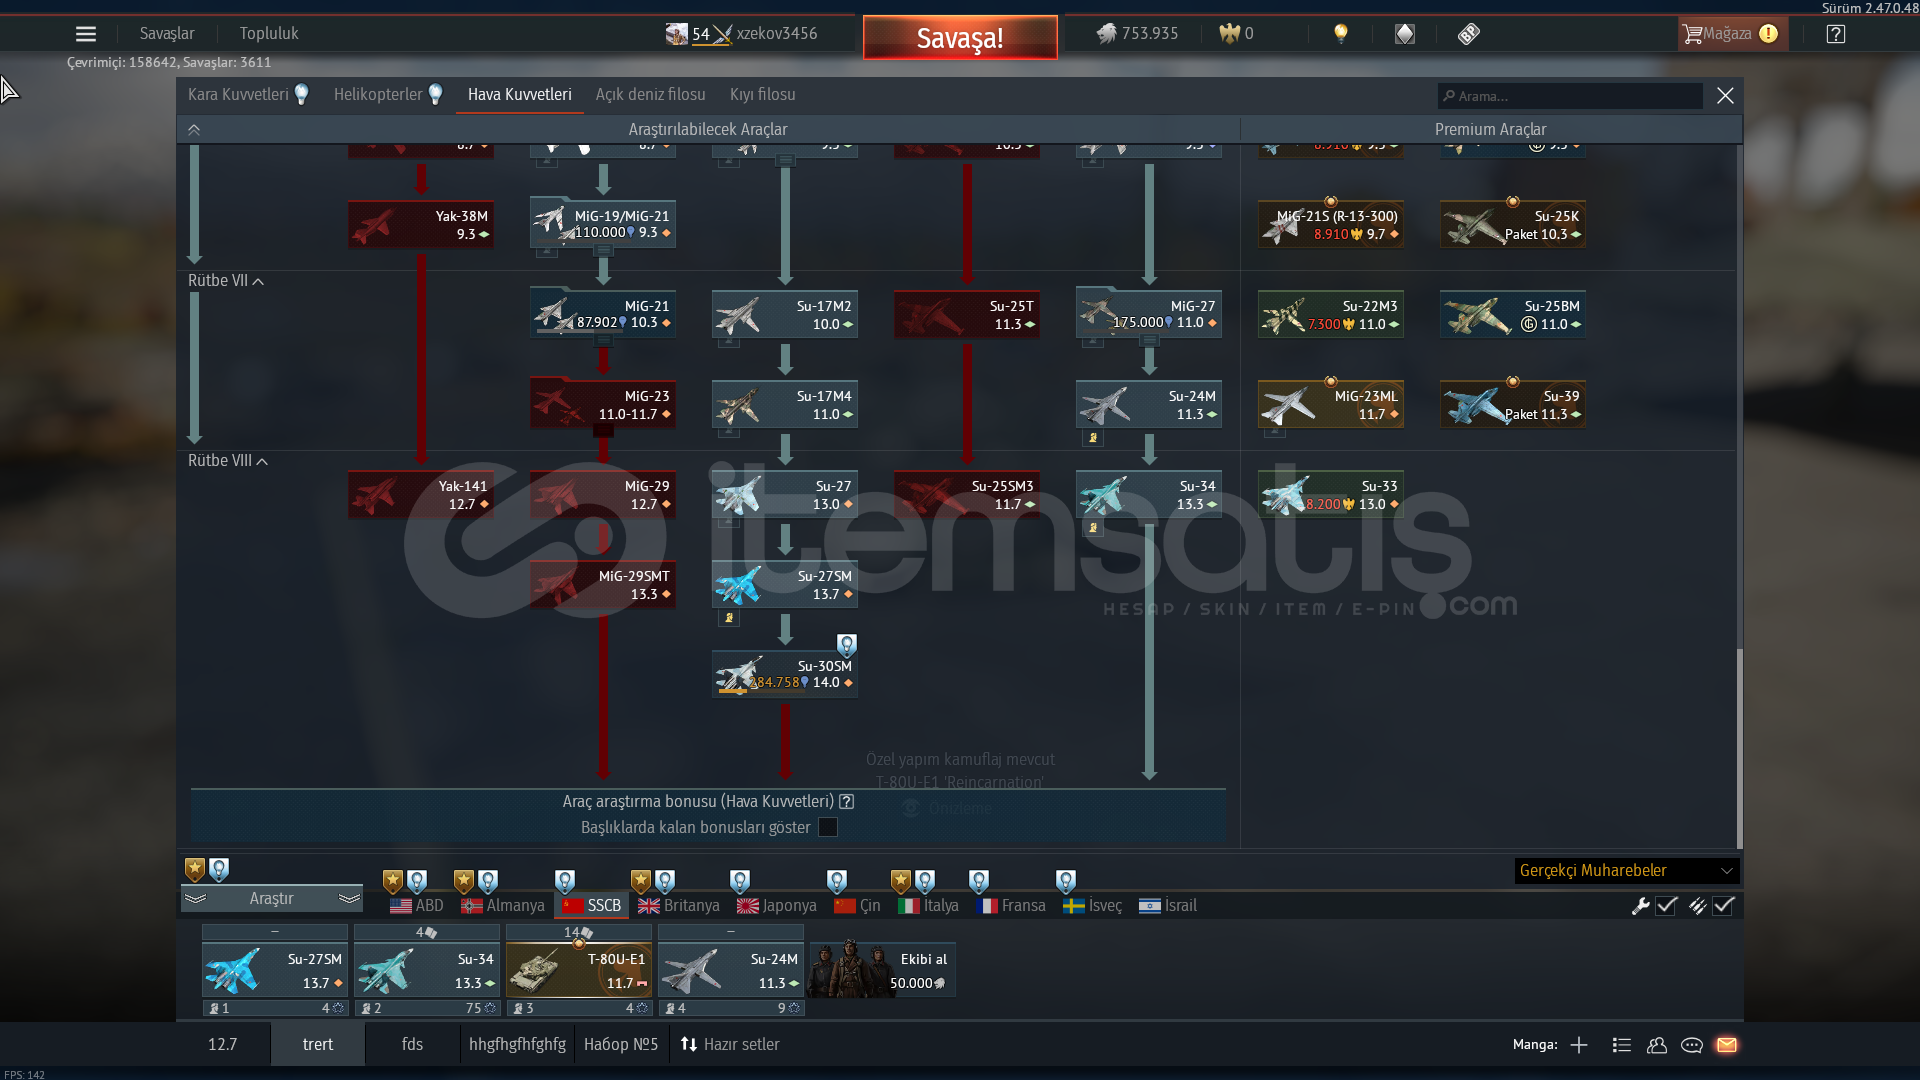Click the light bulb research icon in top bar
The image size is (1920, 1080).
point(1341,34)
